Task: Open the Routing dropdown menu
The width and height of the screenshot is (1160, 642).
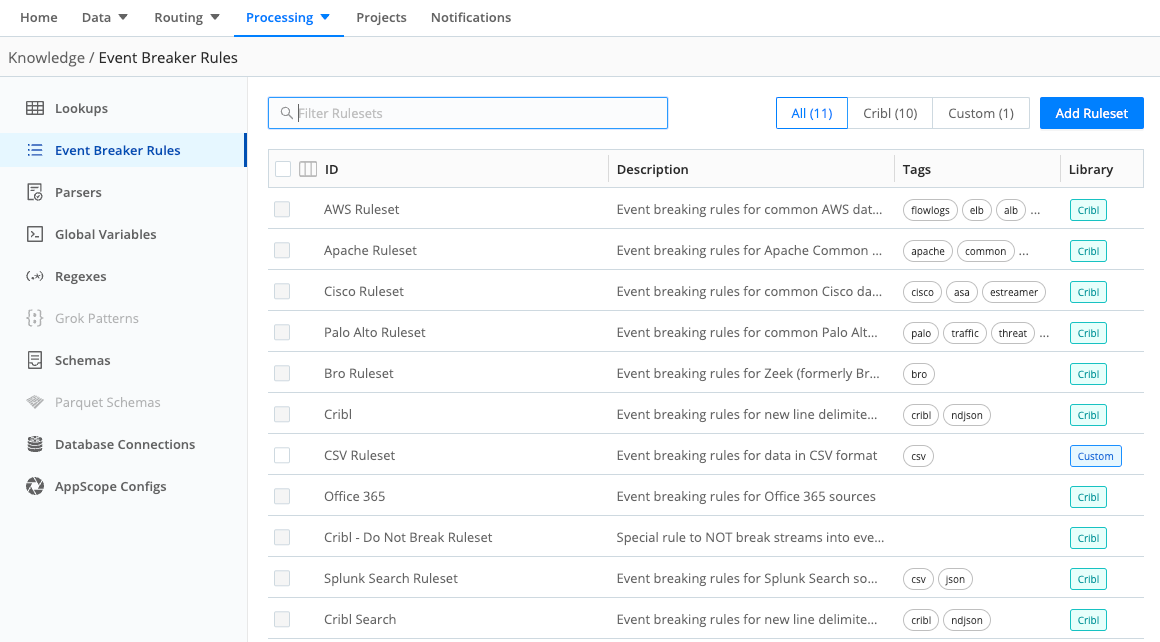Action: point(189,17)
